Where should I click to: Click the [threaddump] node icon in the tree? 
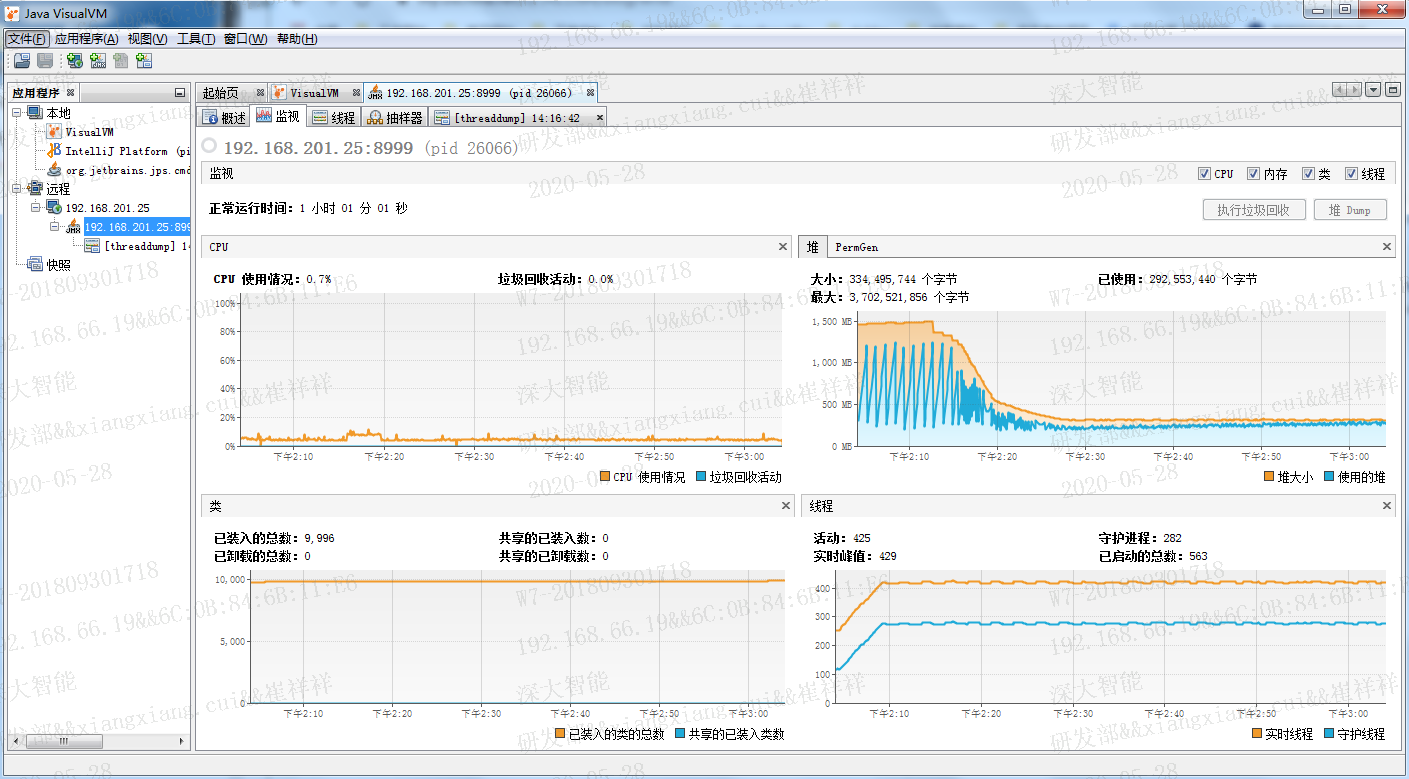(92, 246)
